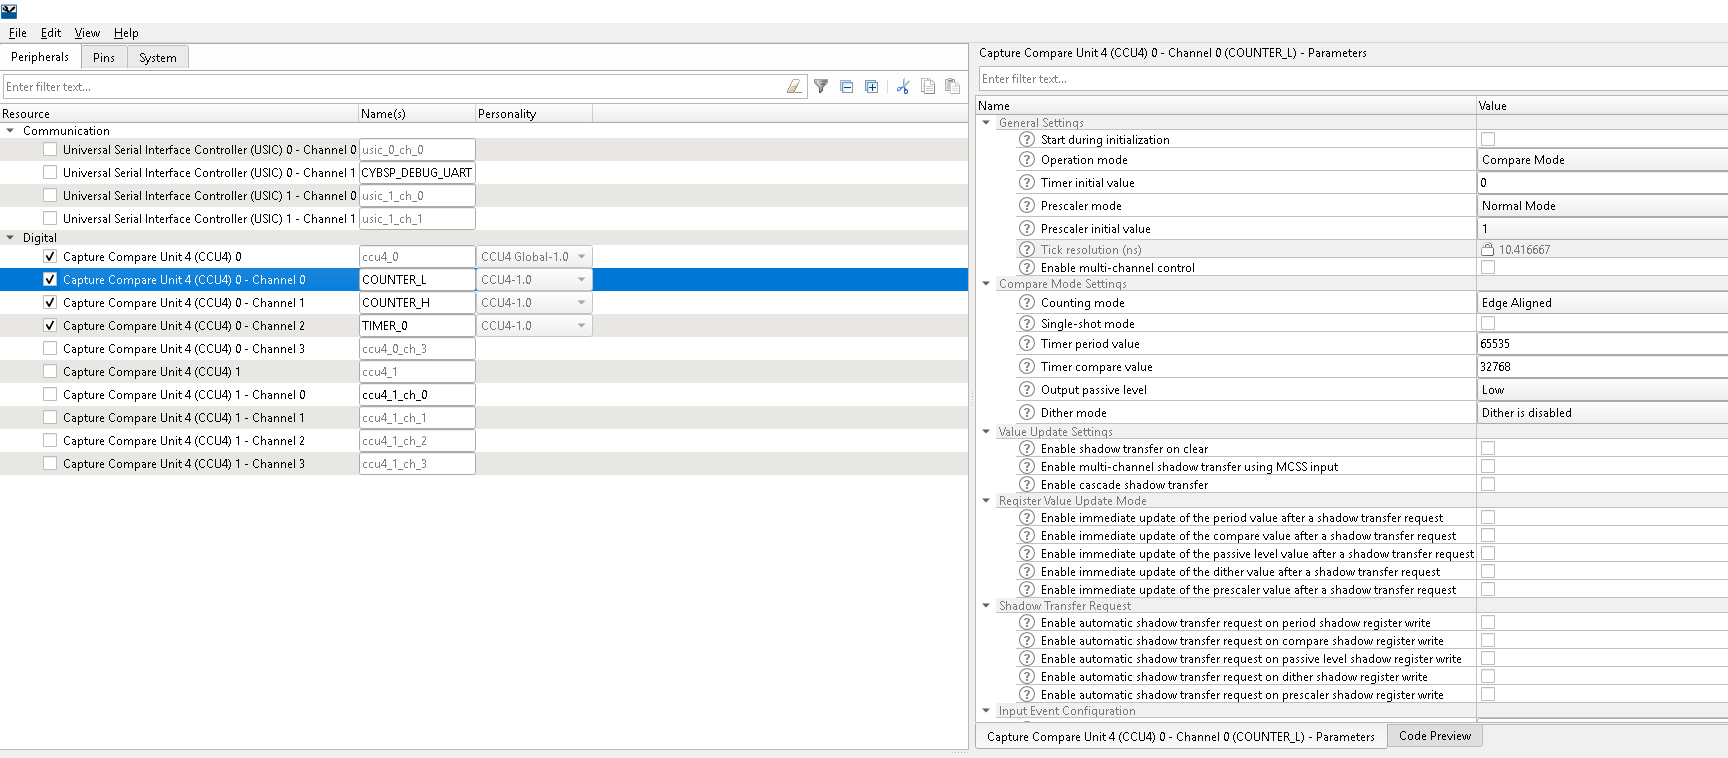Switch to the Pins tab

[104, 58]
